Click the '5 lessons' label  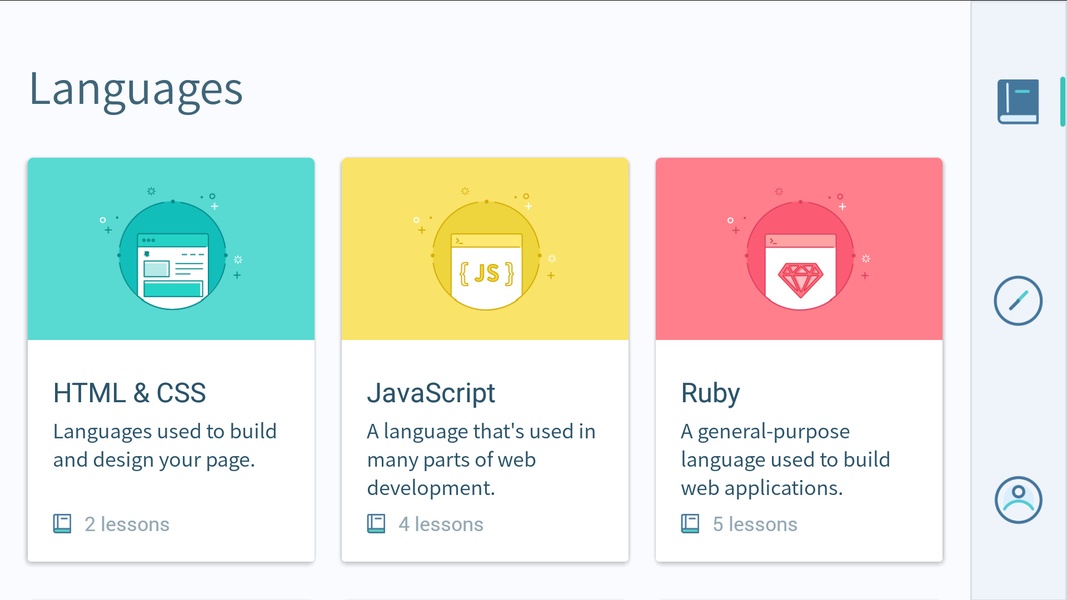point(755,524)
